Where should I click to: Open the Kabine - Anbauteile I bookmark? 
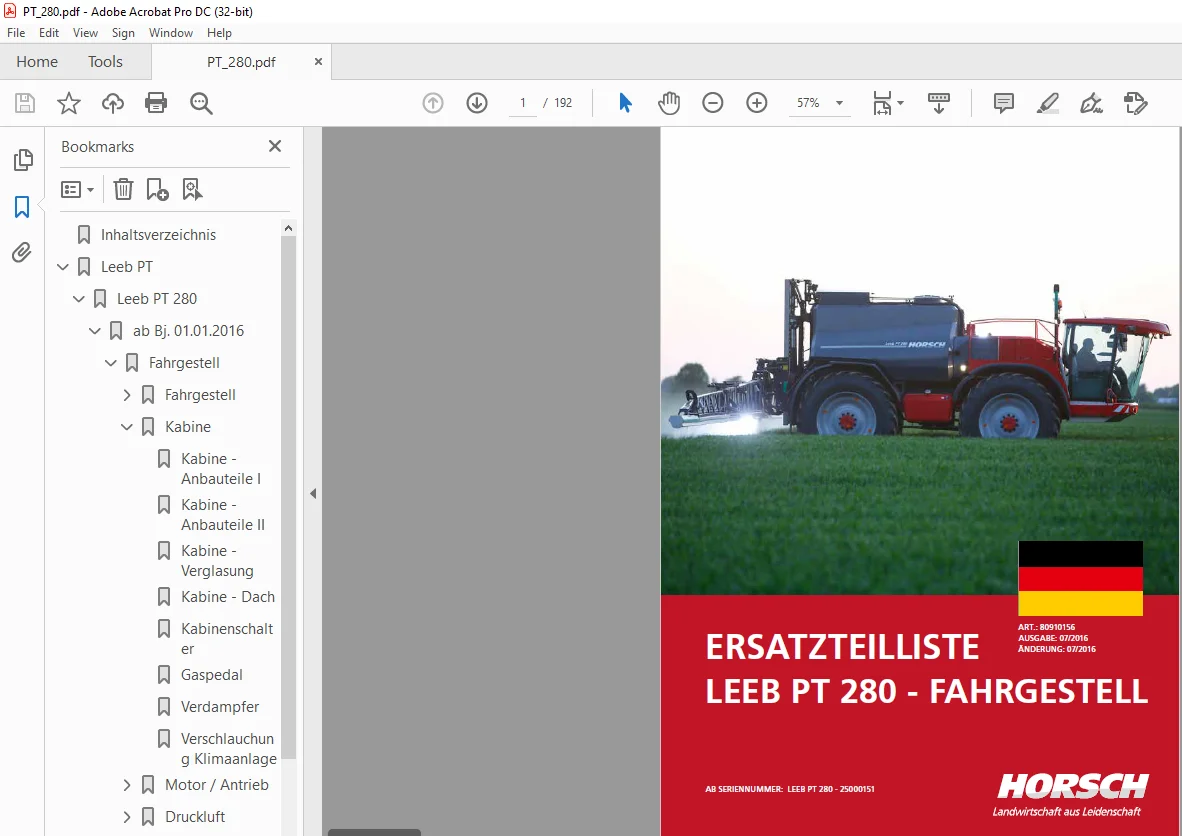click(221, 469)
